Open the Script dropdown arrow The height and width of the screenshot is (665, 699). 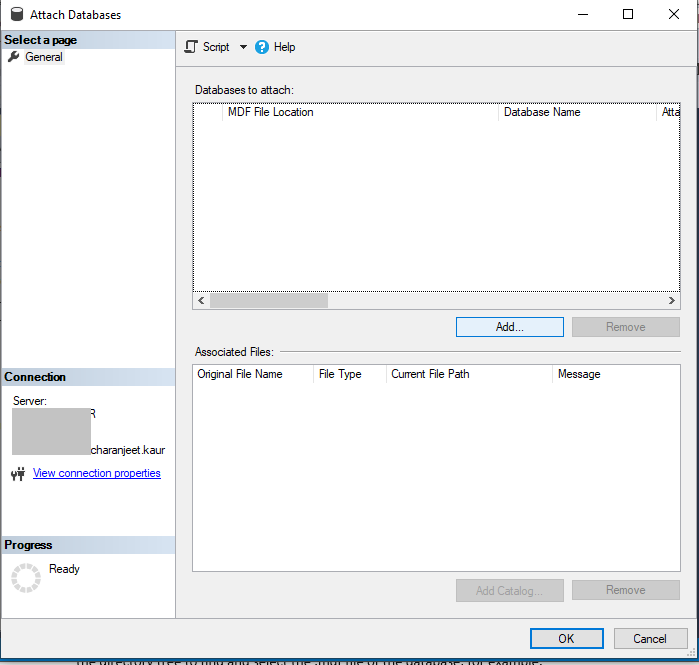(243, 47)
